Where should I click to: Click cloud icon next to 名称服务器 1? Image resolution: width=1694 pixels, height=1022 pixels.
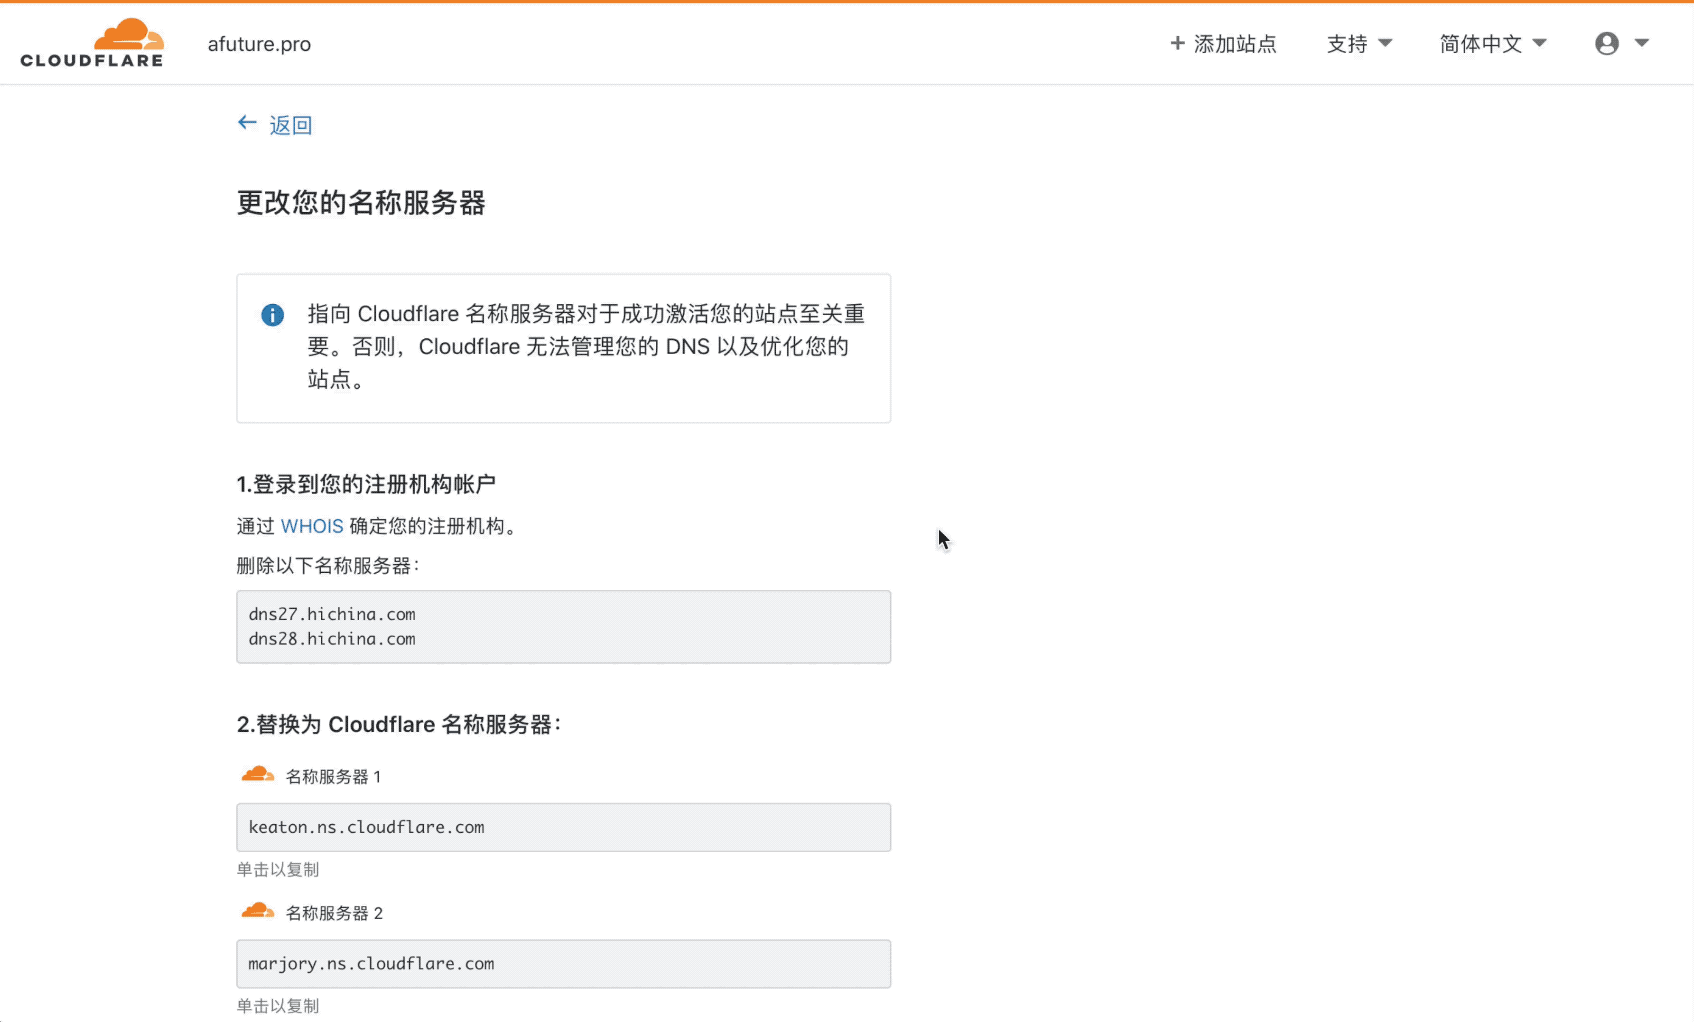coord(258,775)
